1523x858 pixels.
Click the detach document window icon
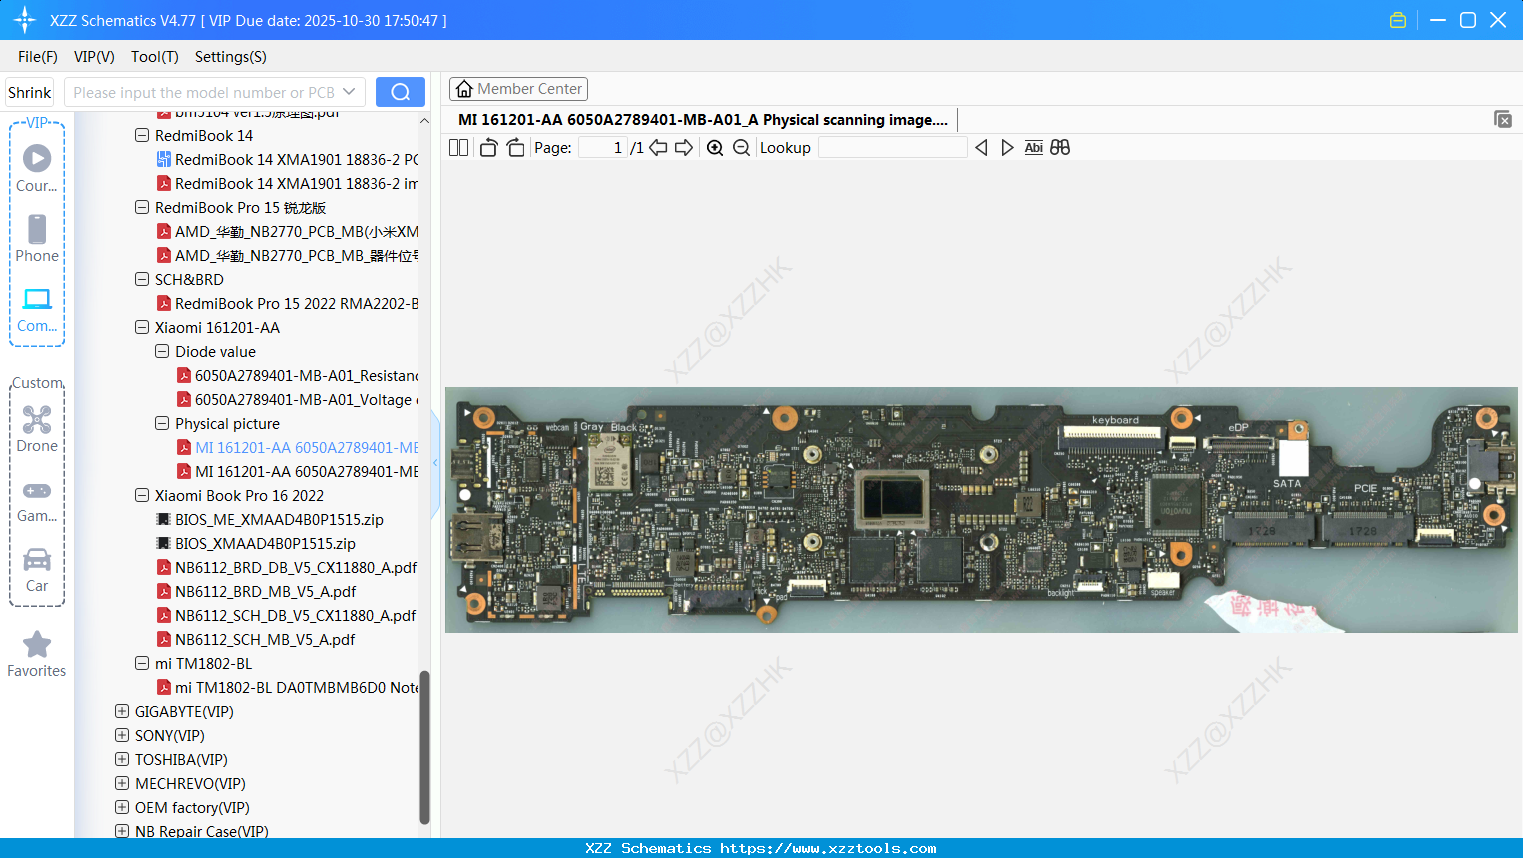click(x=1503, y=119)
